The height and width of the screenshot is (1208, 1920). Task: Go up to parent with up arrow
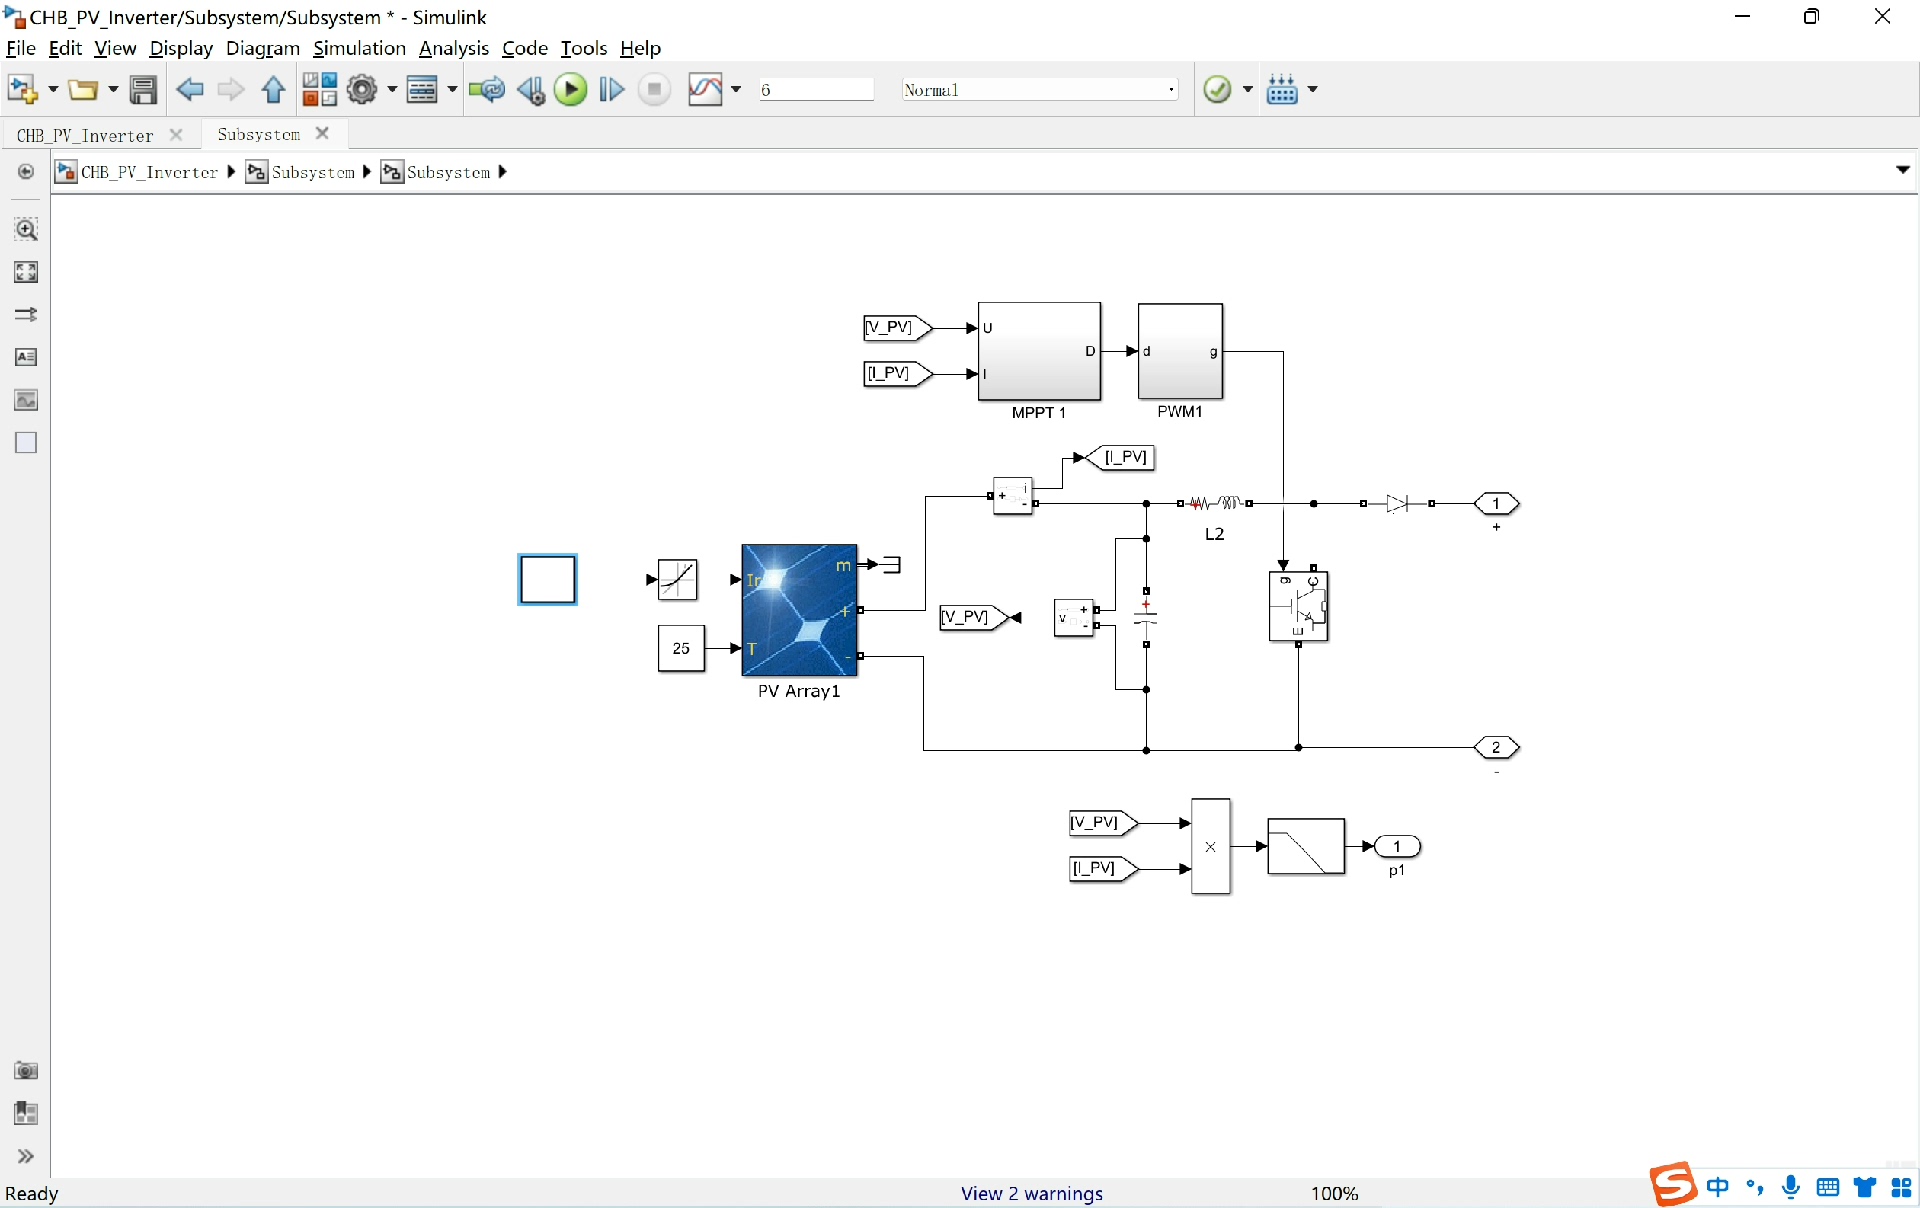[x=273, y=90]
